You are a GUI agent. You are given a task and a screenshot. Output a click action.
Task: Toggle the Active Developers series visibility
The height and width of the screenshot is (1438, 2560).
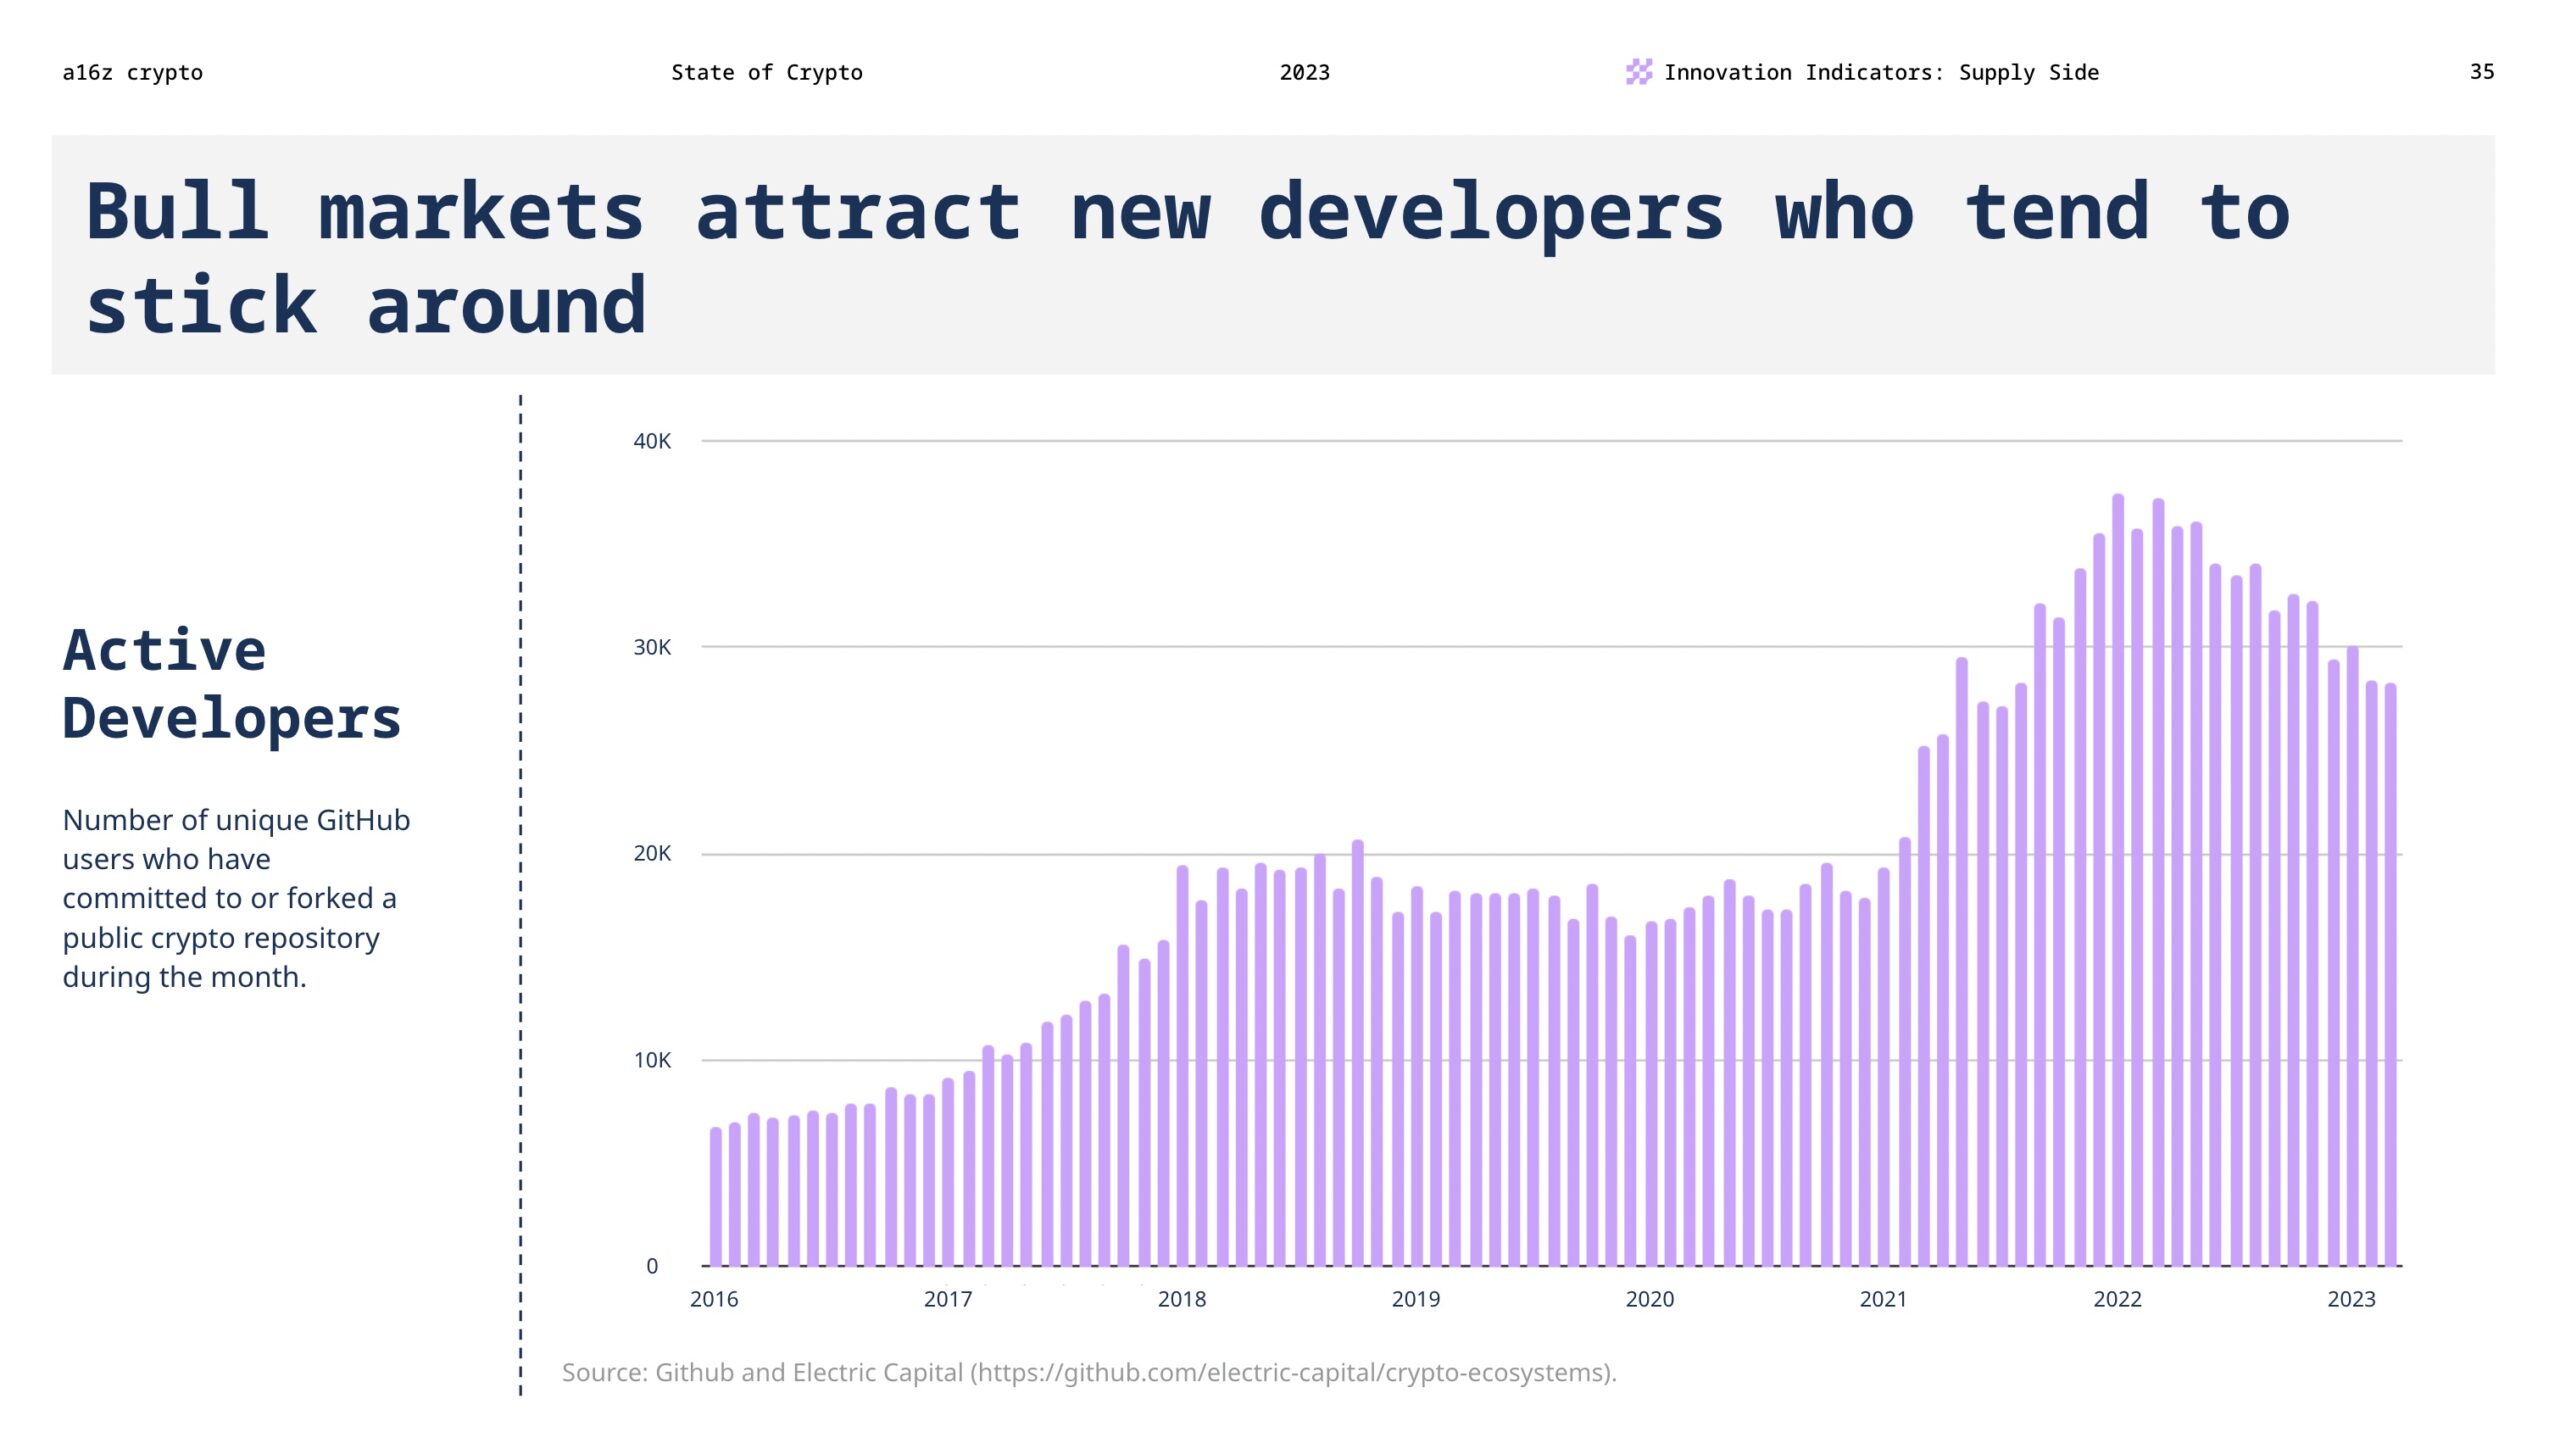[232, 680]
